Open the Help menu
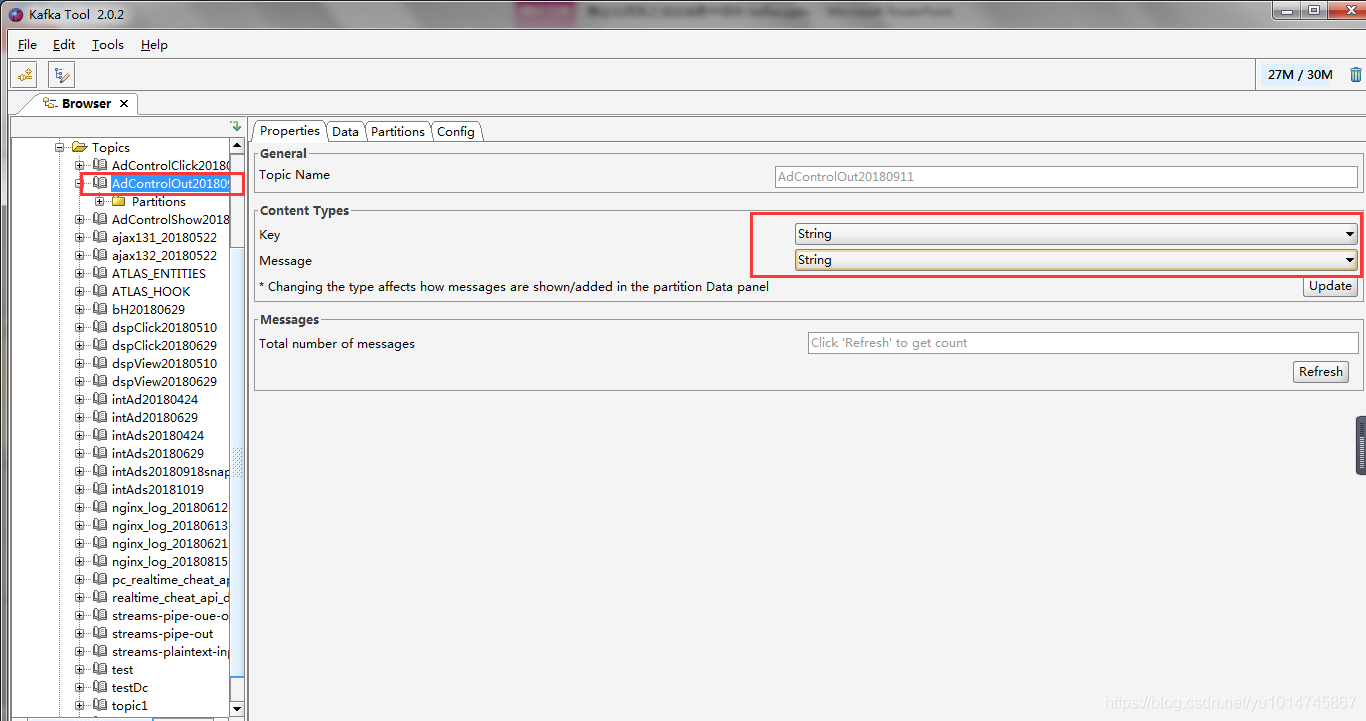The image size is (1366, 721). 154,45
